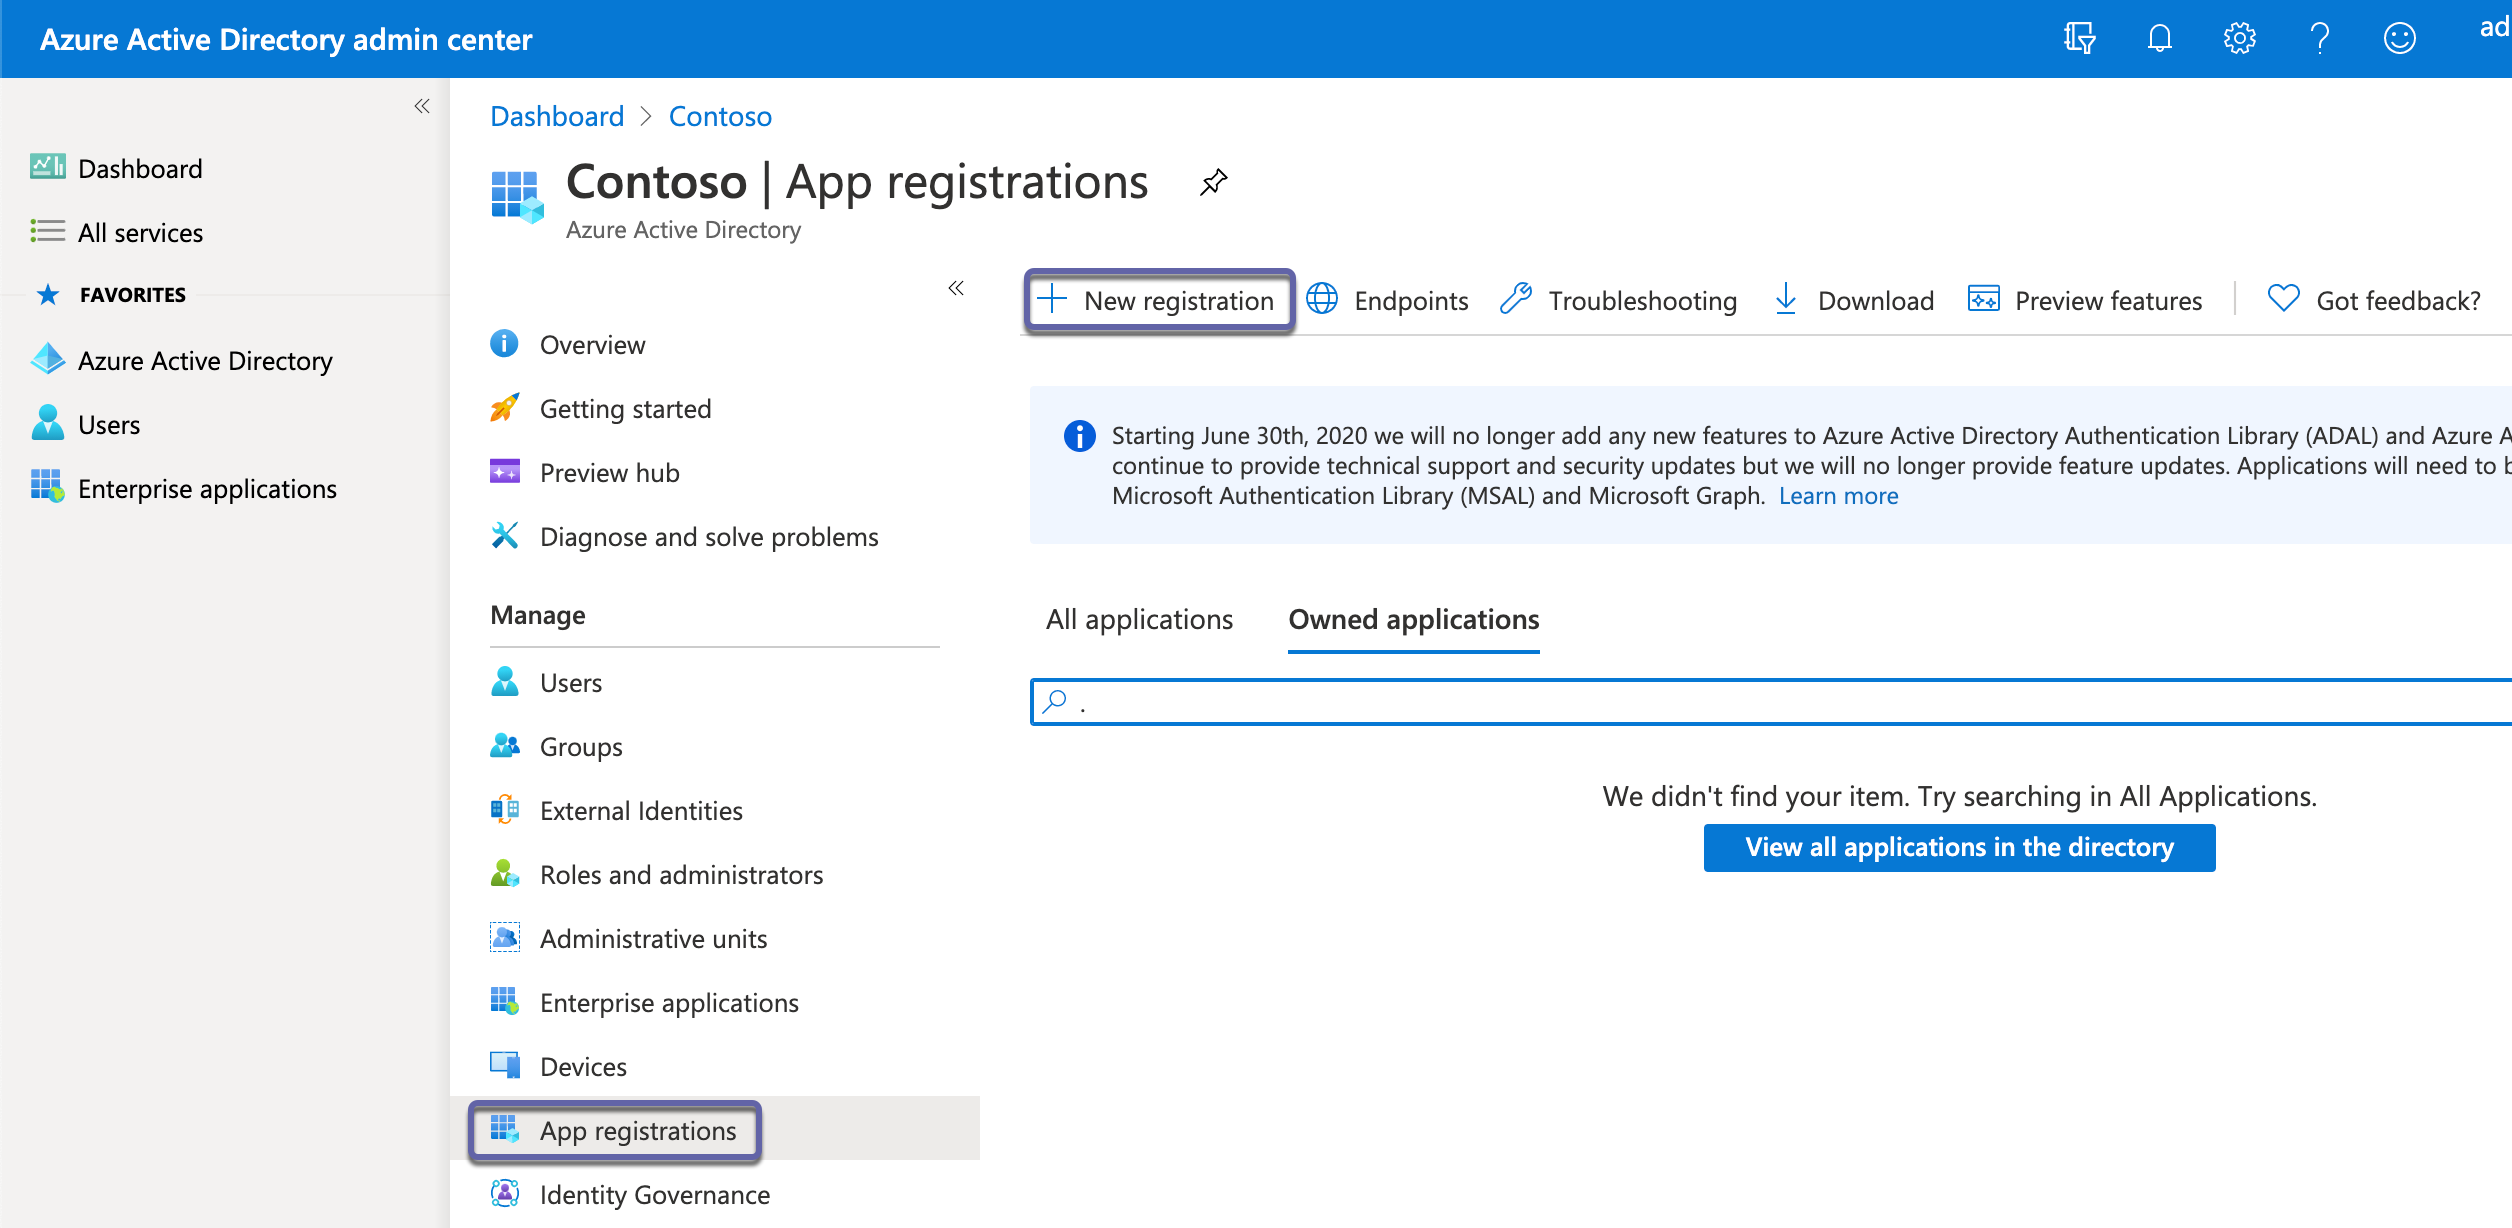Open the Overview menu item
2512x1228 pixels.
(x=593, y=344)
